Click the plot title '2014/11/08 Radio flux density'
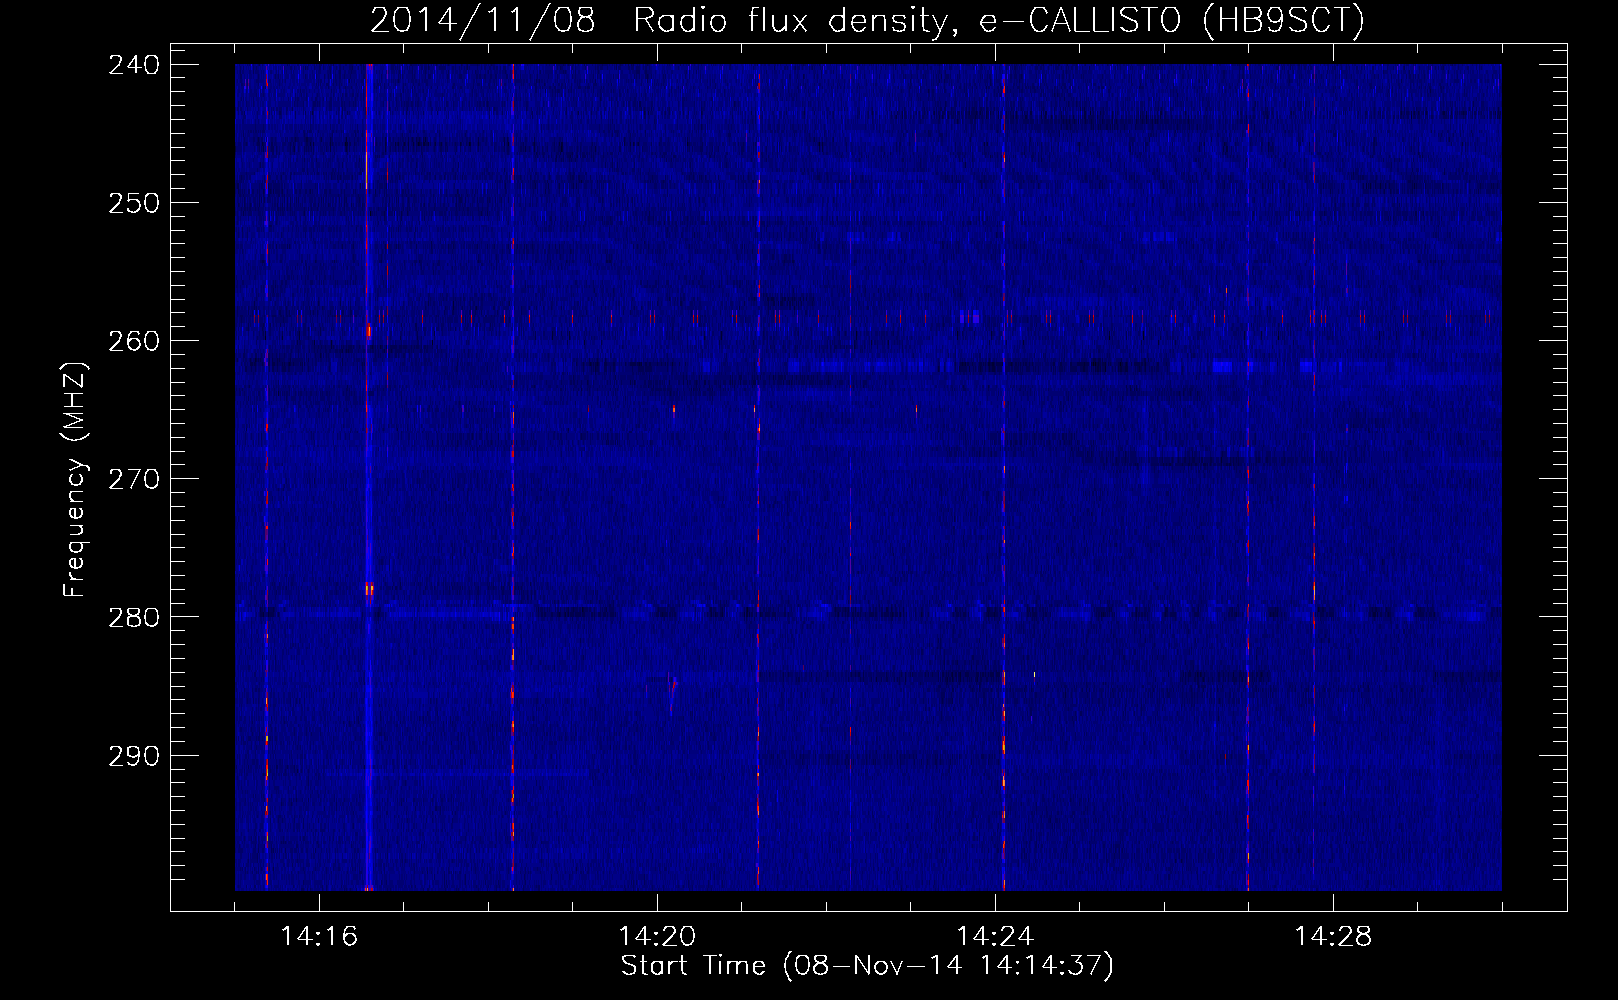1618x1000 pixels. click(x=867, y=20)
